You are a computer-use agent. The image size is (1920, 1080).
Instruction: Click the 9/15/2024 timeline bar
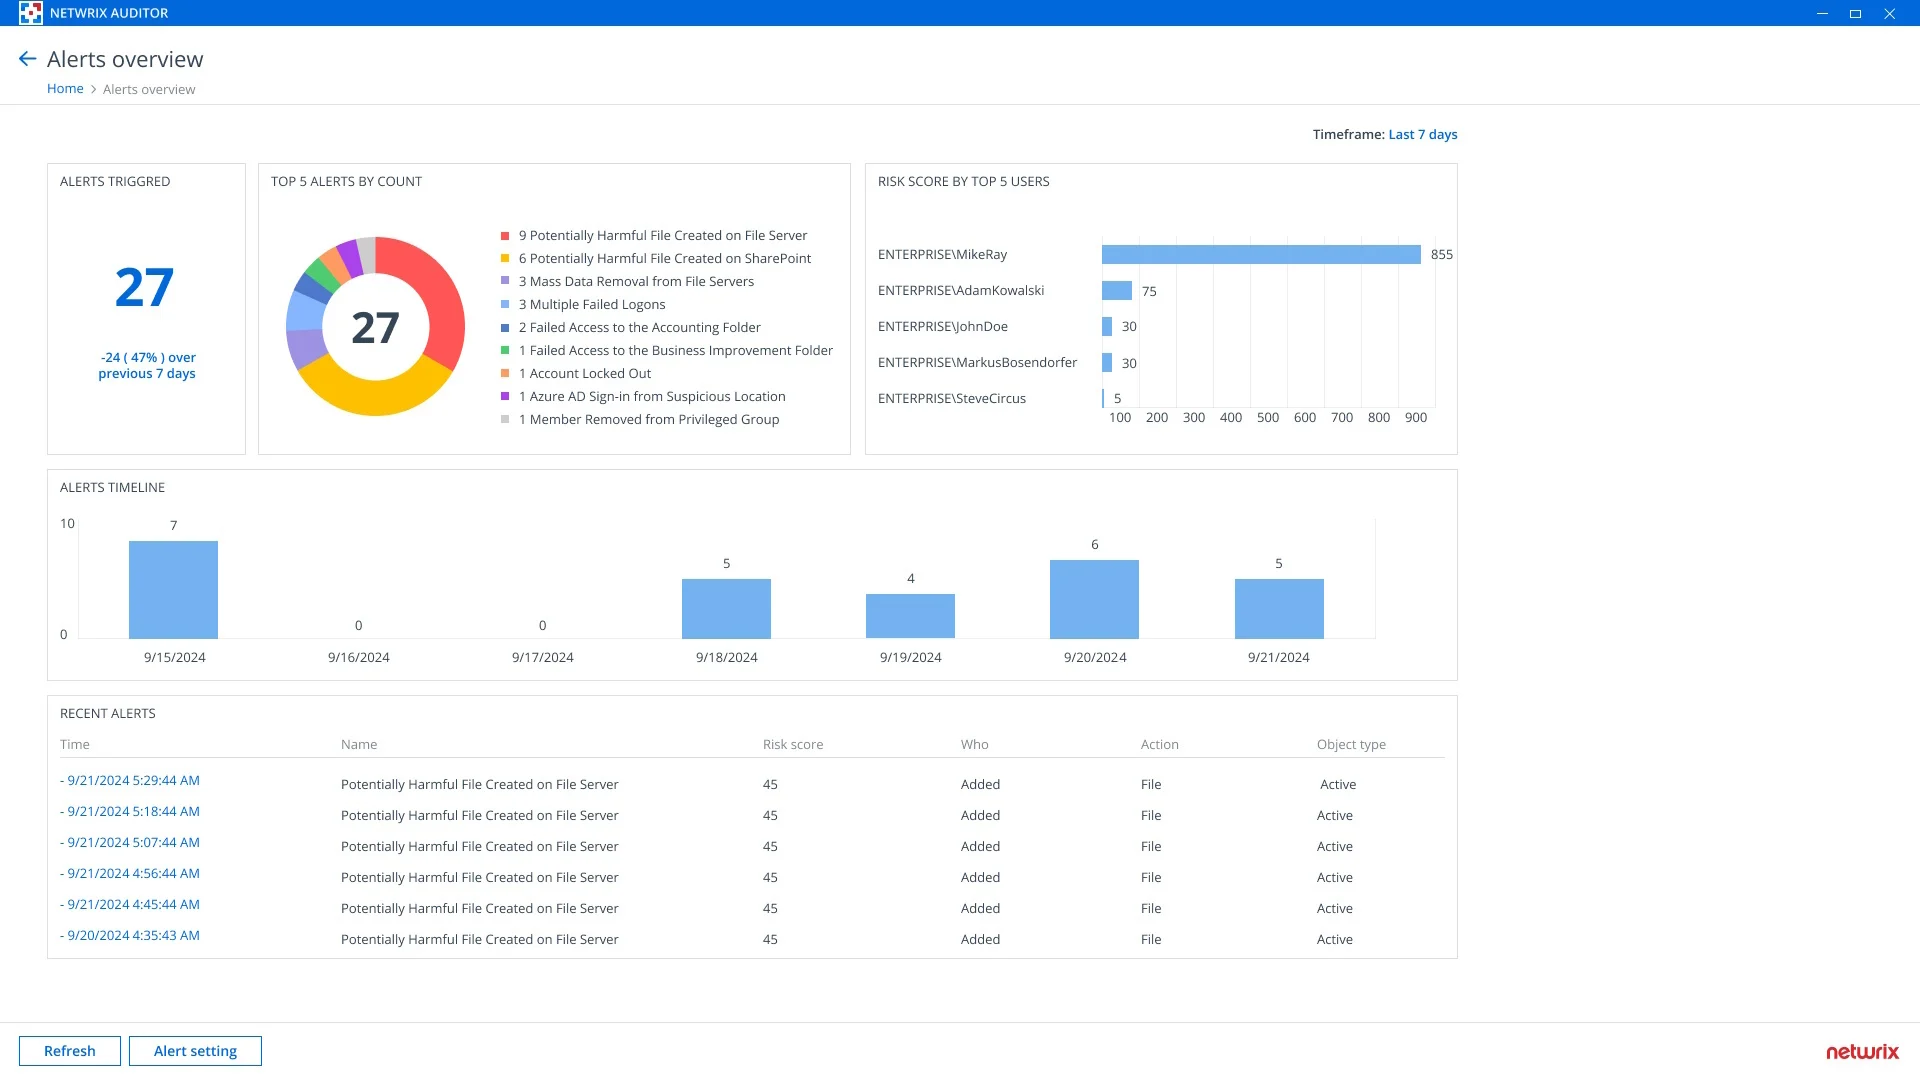[173, 590]
